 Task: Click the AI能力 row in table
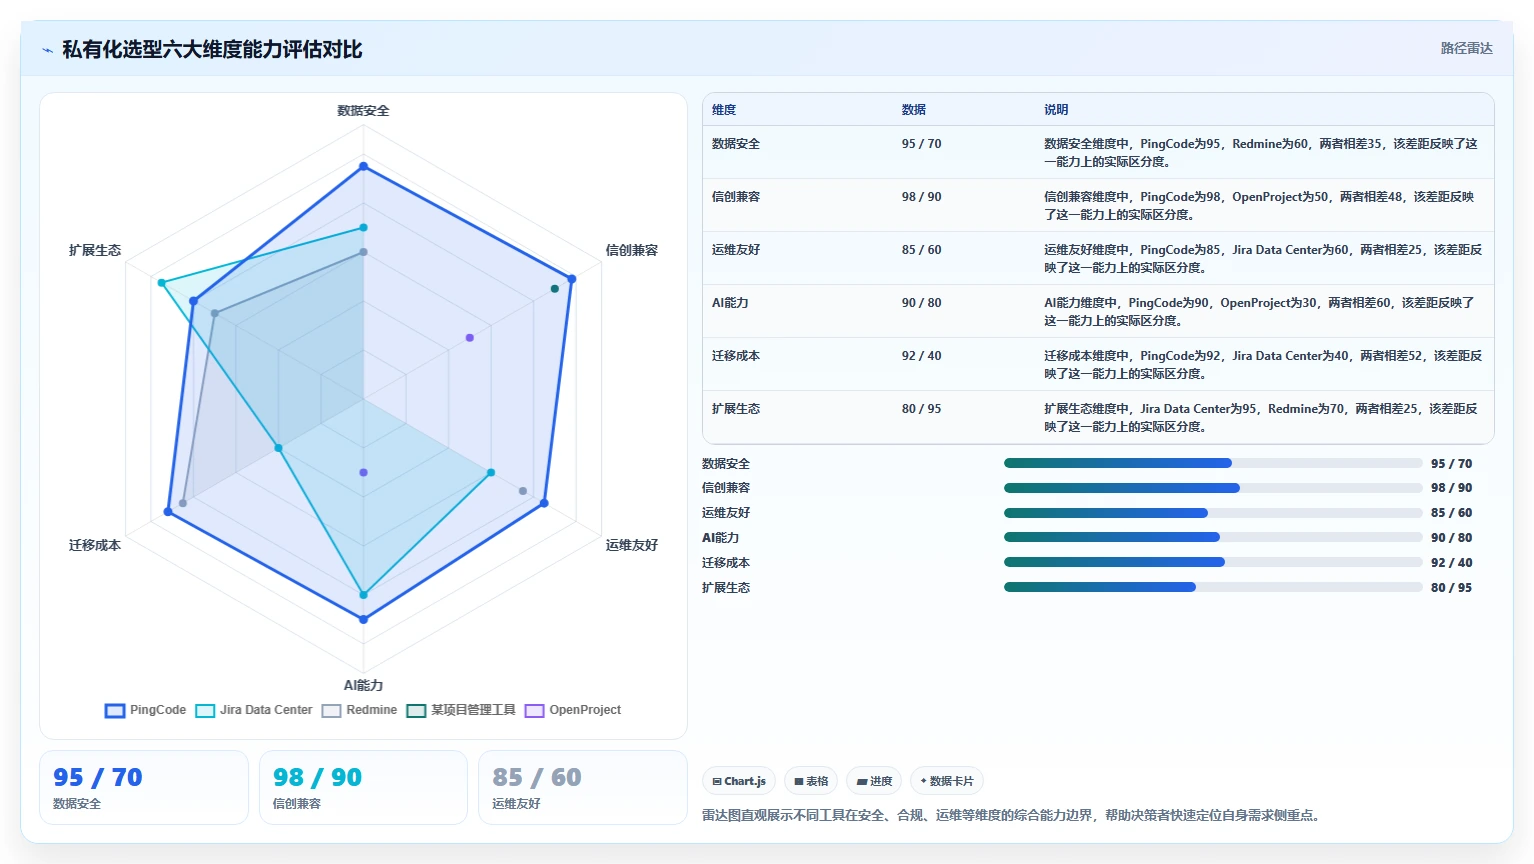[1098, 311]
